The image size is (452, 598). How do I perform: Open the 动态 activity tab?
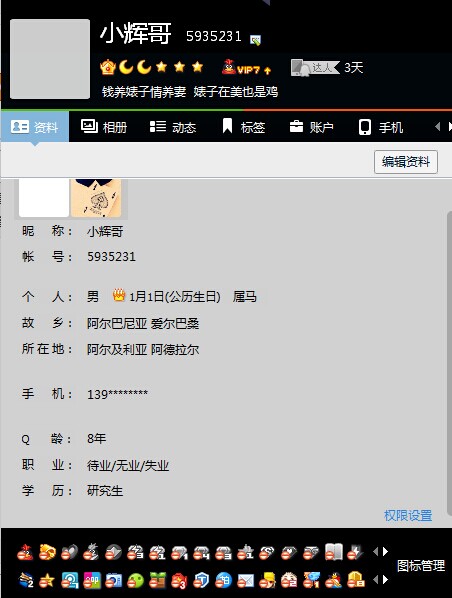(173, 127)
